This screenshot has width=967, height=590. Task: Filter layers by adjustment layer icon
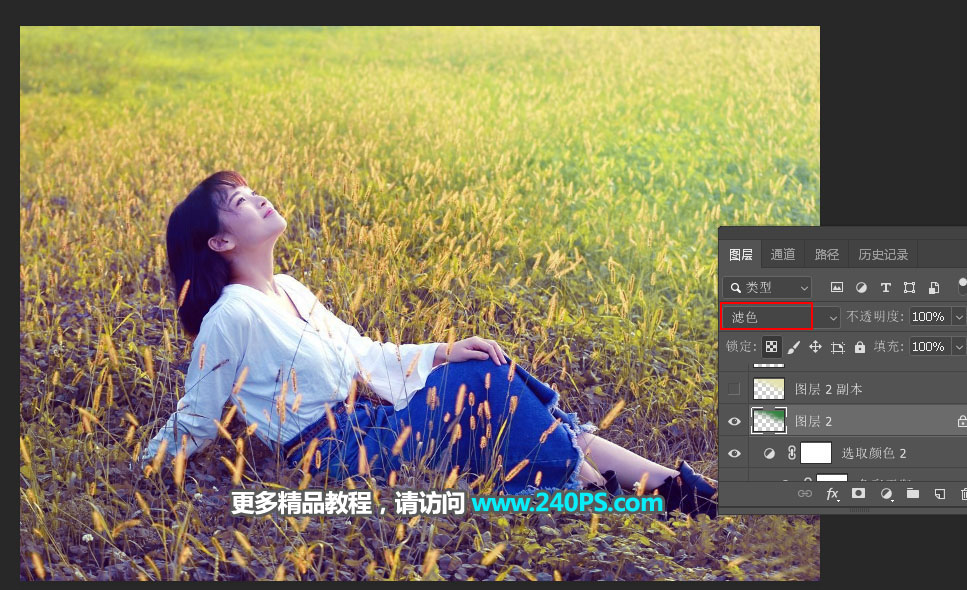(862, 287)
